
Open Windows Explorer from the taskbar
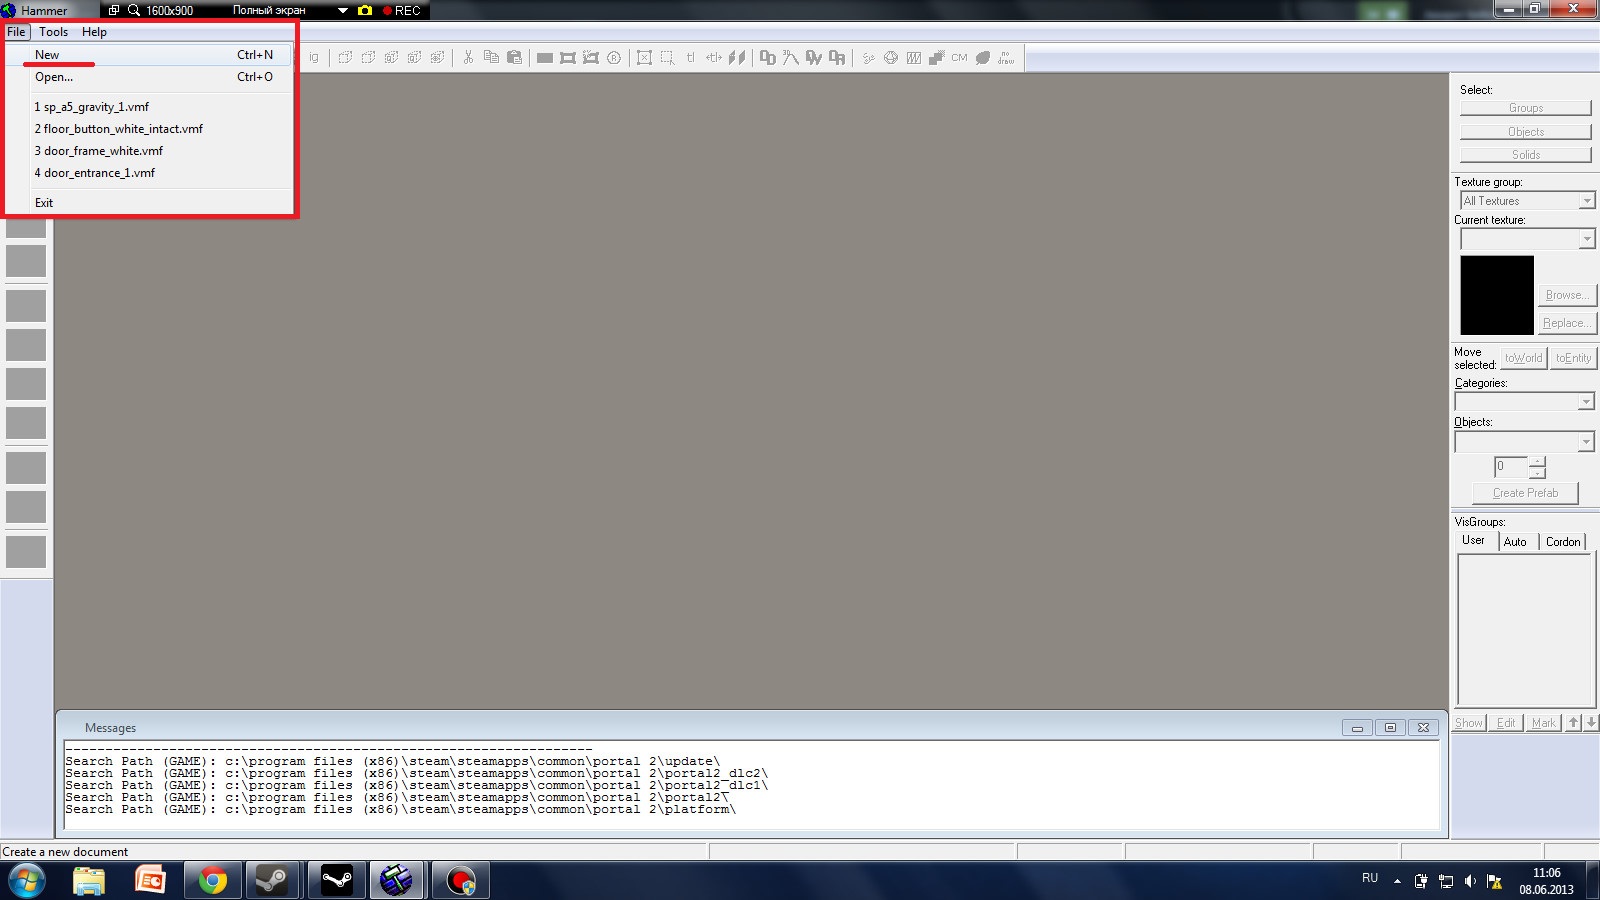coord(89,881)
